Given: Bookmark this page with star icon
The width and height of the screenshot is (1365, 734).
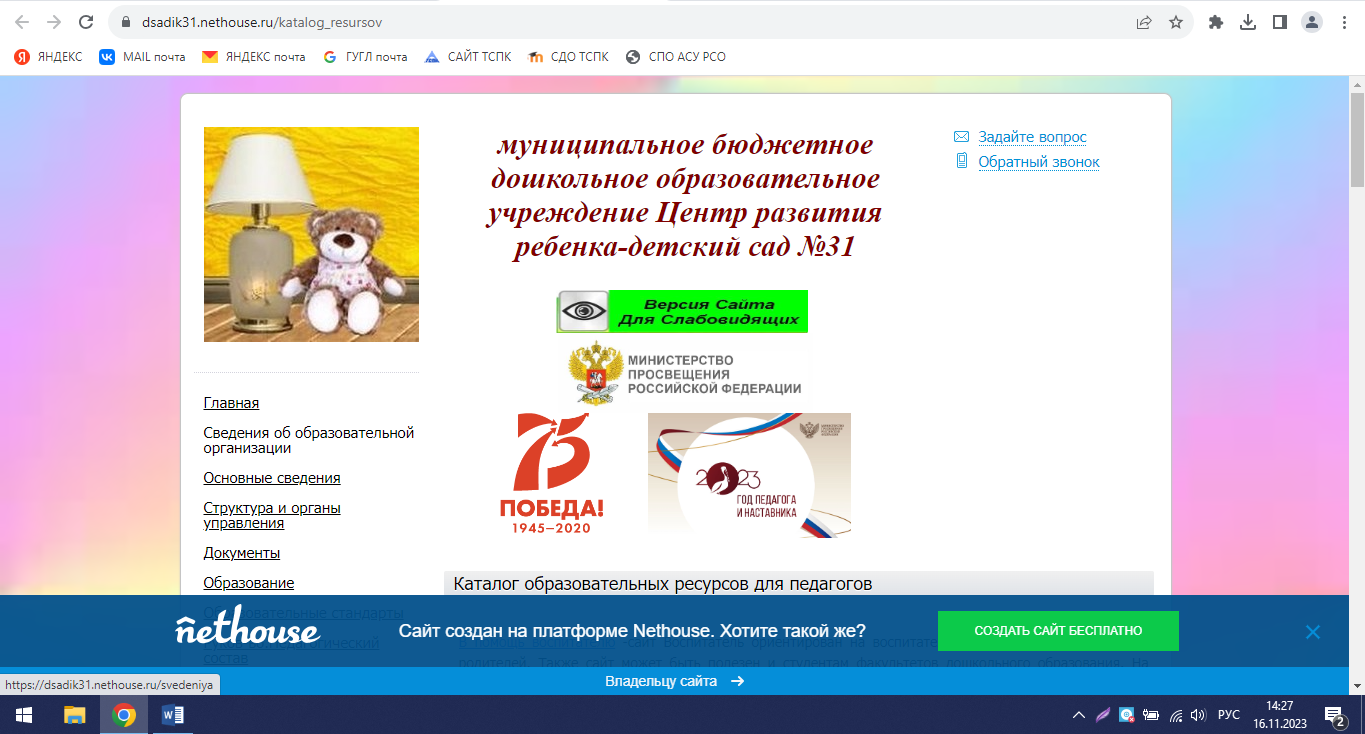Looking at the screenshot, I should click(x=1176, y=22).
